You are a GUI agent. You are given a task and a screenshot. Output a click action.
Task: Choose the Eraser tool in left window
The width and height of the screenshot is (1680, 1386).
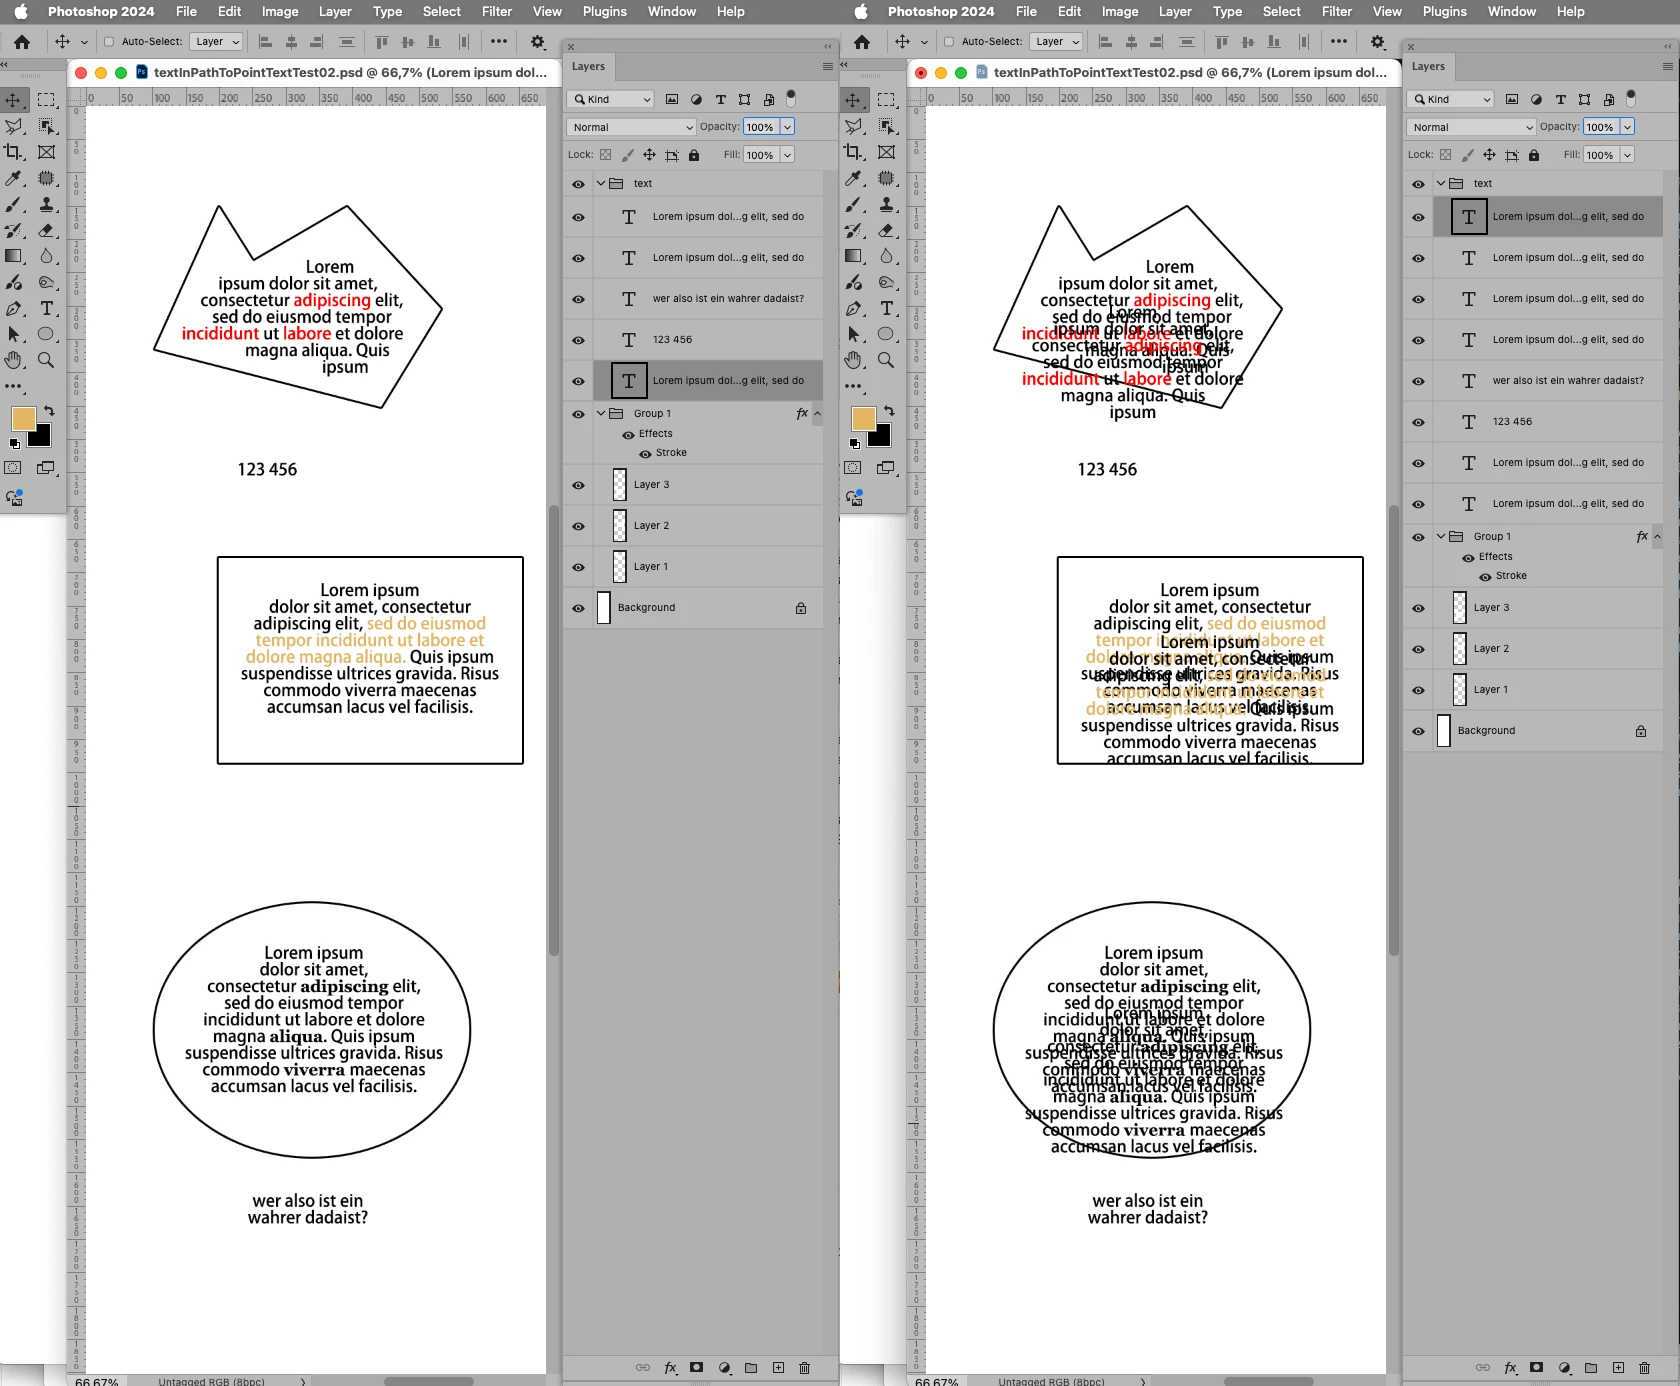(x=46, y=230)
